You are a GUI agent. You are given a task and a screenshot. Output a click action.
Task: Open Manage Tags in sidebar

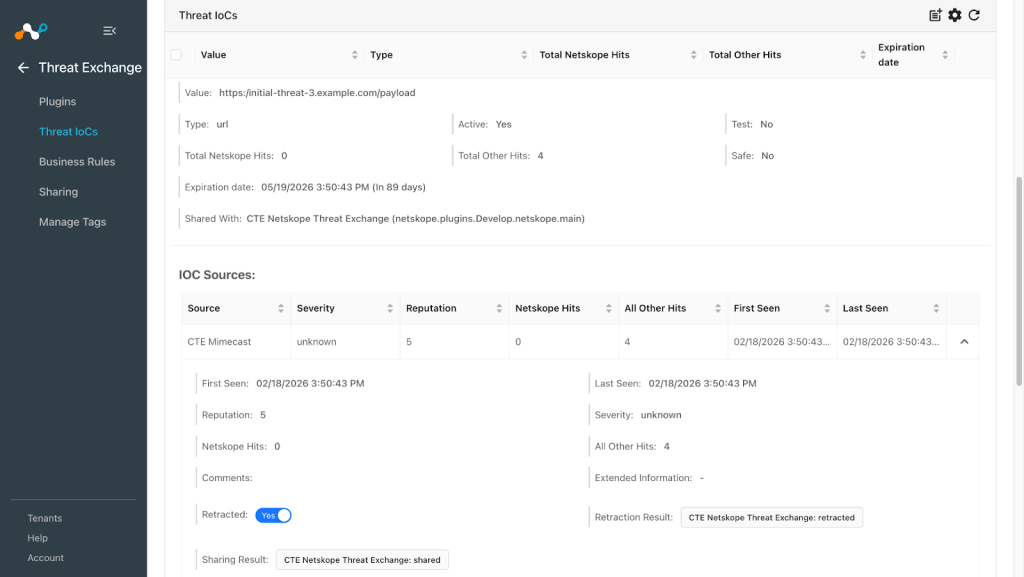point(72,221)
